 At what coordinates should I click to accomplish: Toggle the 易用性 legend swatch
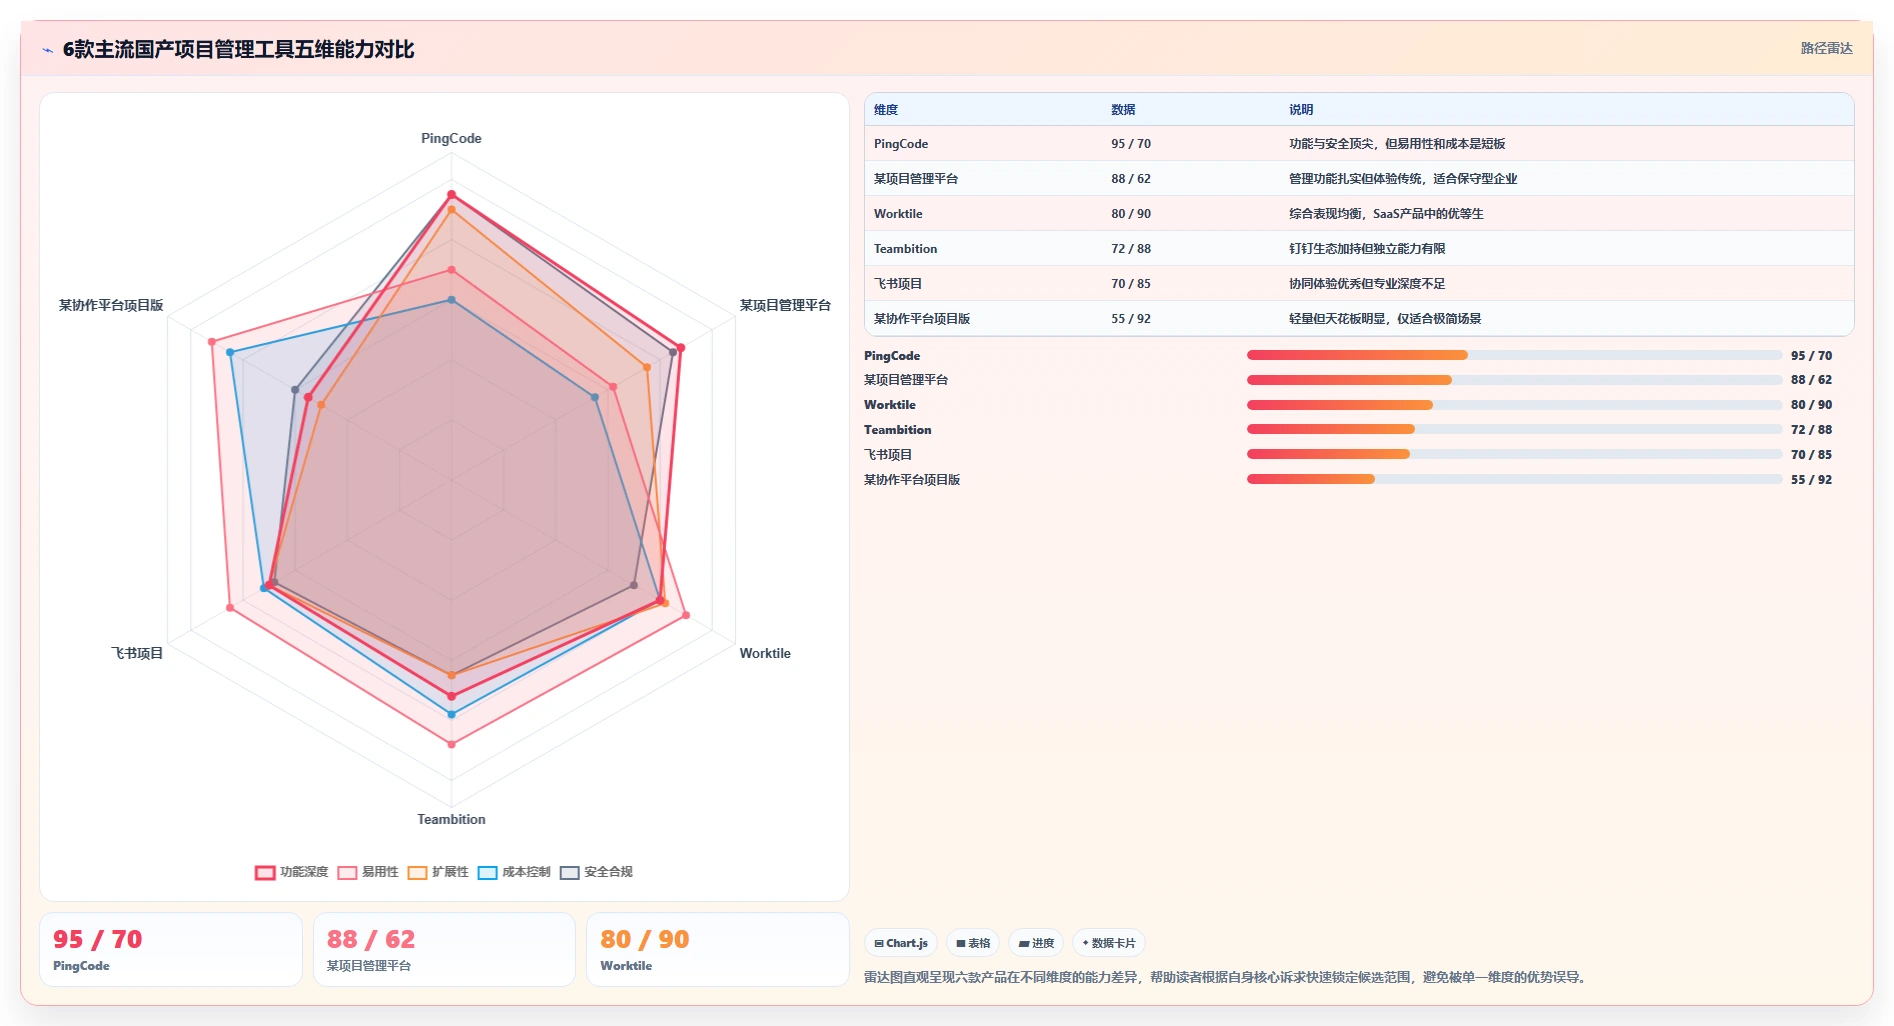(x=347, y=873)
